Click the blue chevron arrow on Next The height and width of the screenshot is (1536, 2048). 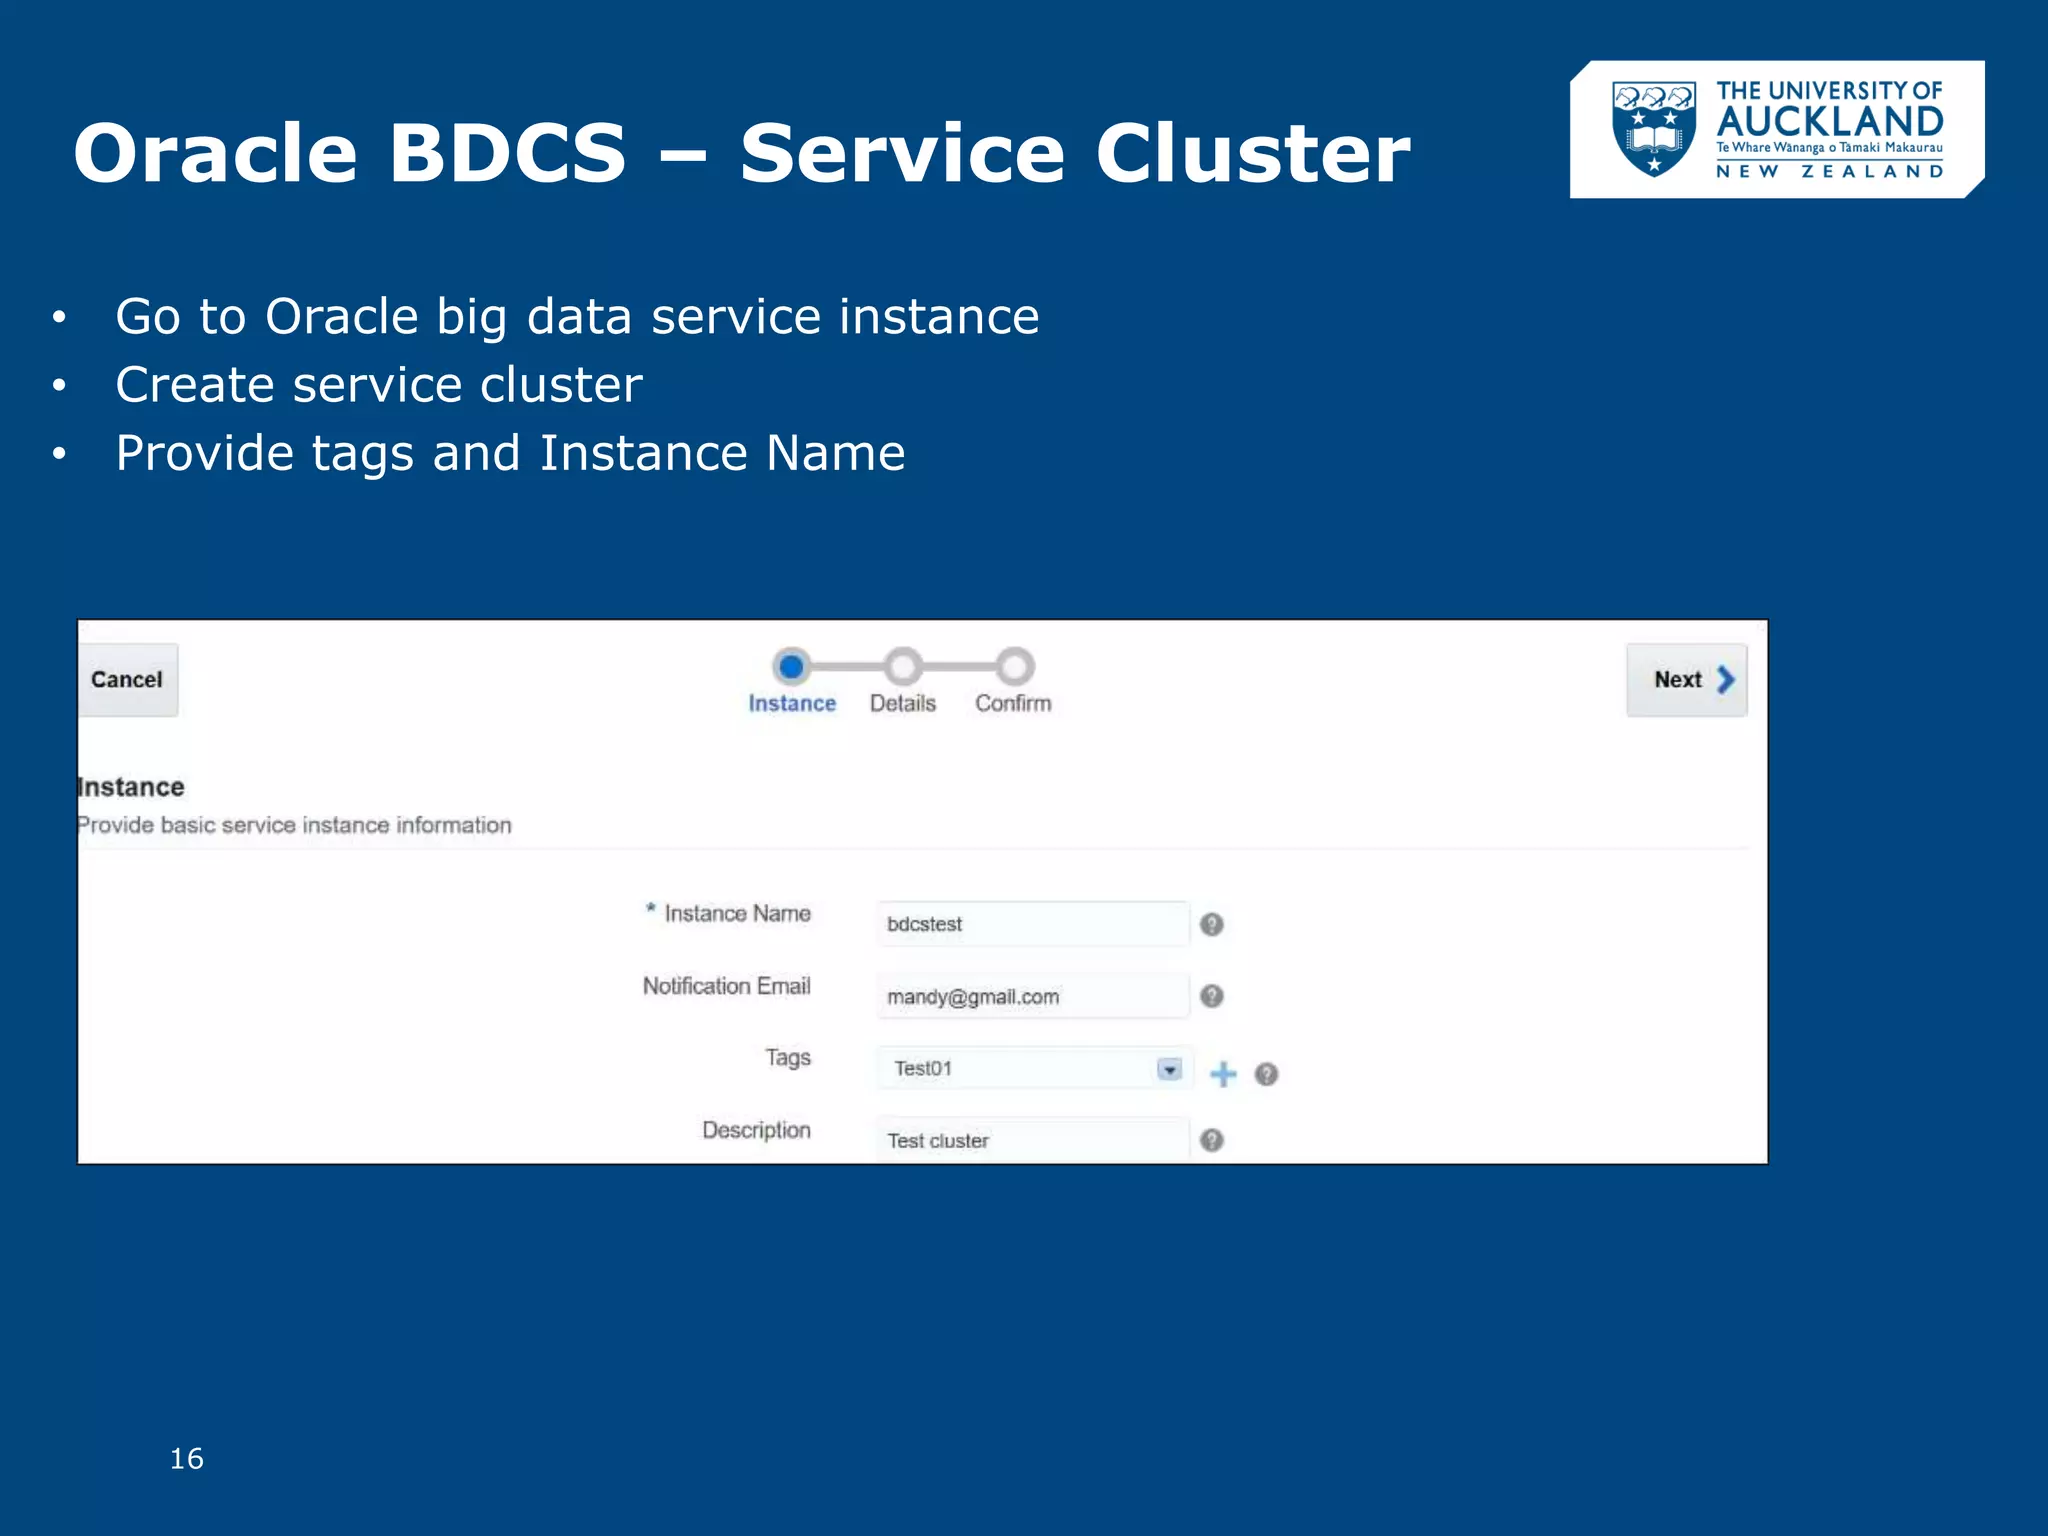coord(1725,680)
